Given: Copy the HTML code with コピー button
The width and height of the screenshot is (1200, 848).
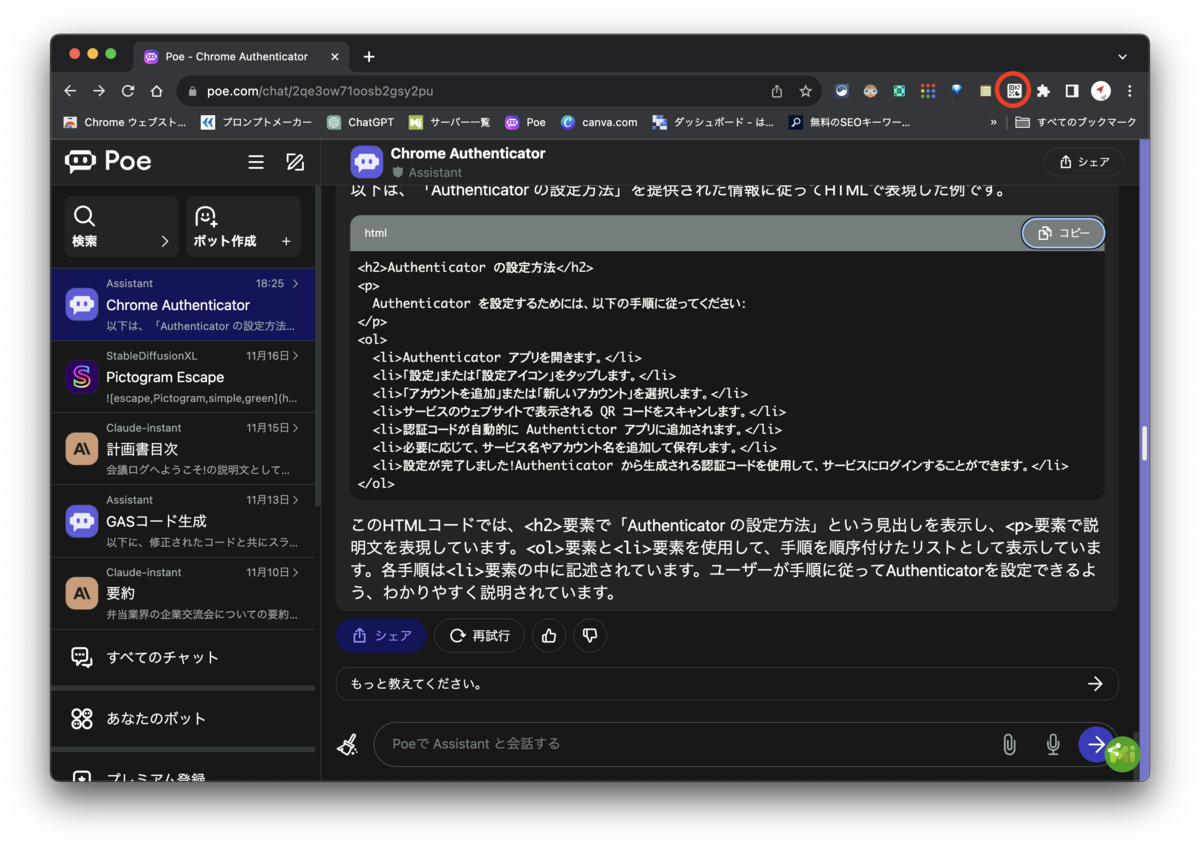Looking at the screenshot, I should [x=1062, y=233].
